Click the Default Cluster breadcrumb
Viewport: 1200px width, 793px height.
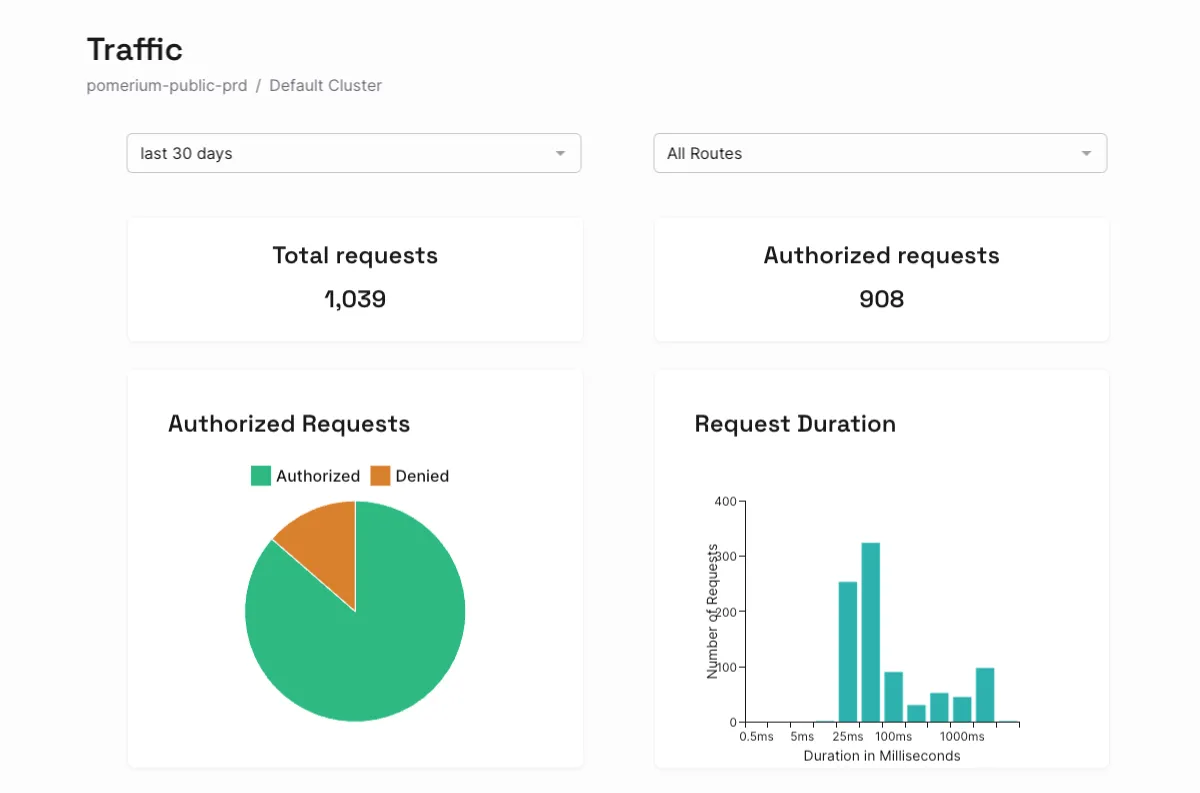click(x=325, y=86)
